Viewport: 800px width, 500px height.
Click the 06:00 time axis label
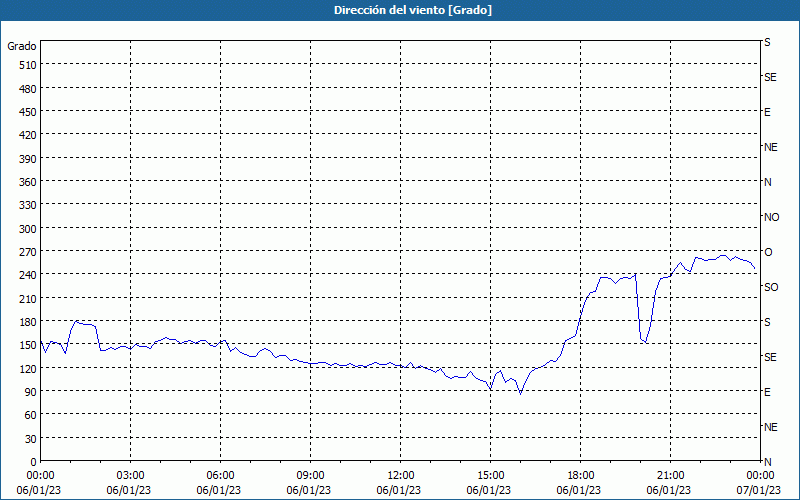(220, 476)
